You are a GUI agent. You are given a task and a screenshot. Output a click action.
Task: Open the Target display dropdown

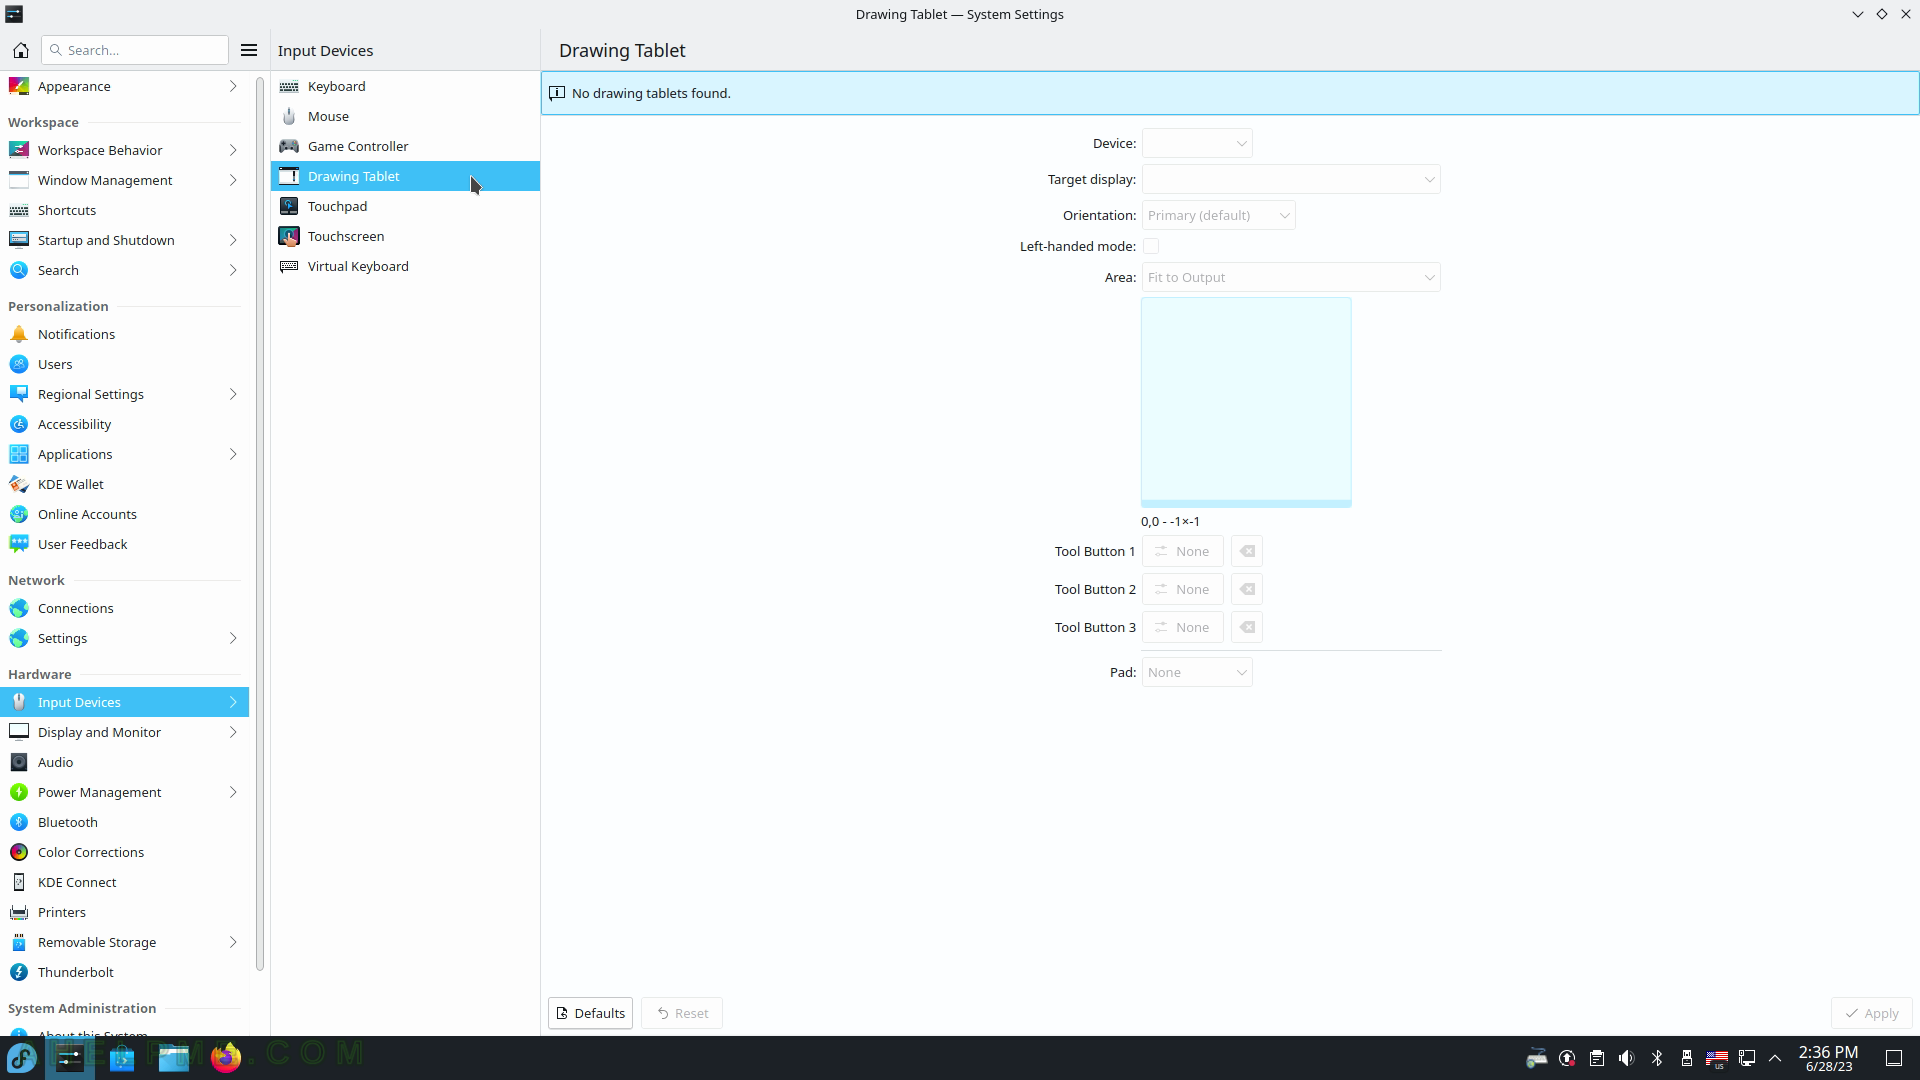1291,179
